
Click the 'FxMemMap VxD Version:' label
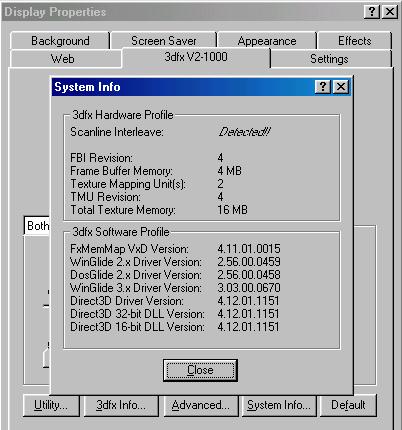(129, 249)
